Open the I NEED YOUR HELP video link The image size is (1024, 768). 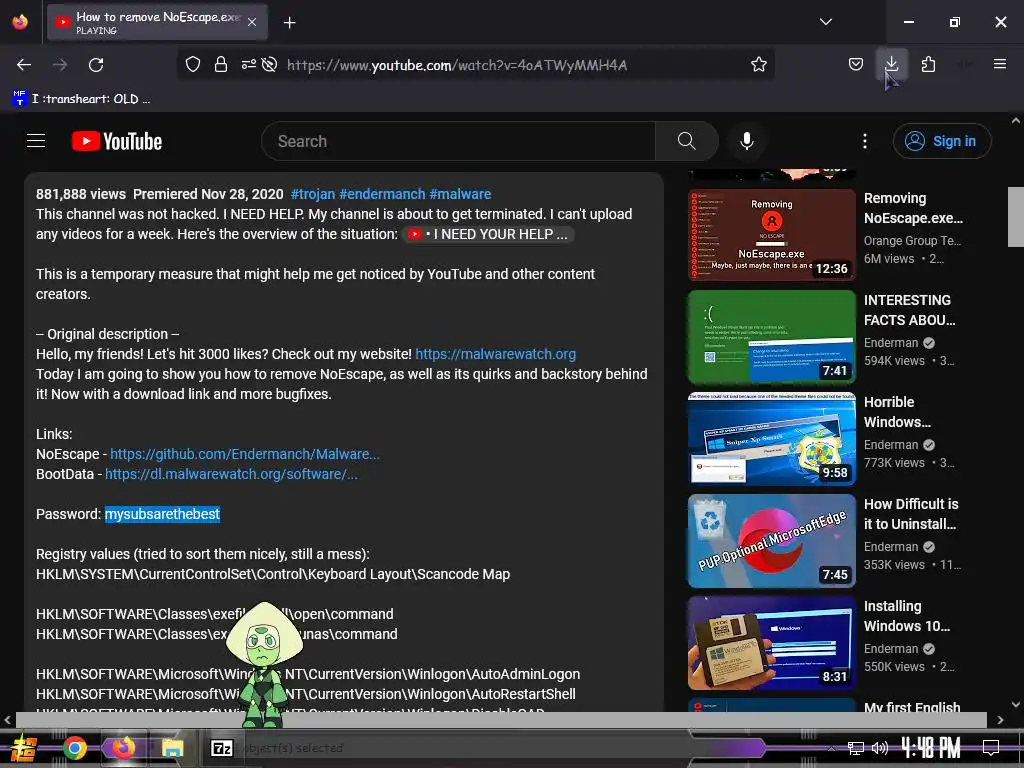coord(488,234)
